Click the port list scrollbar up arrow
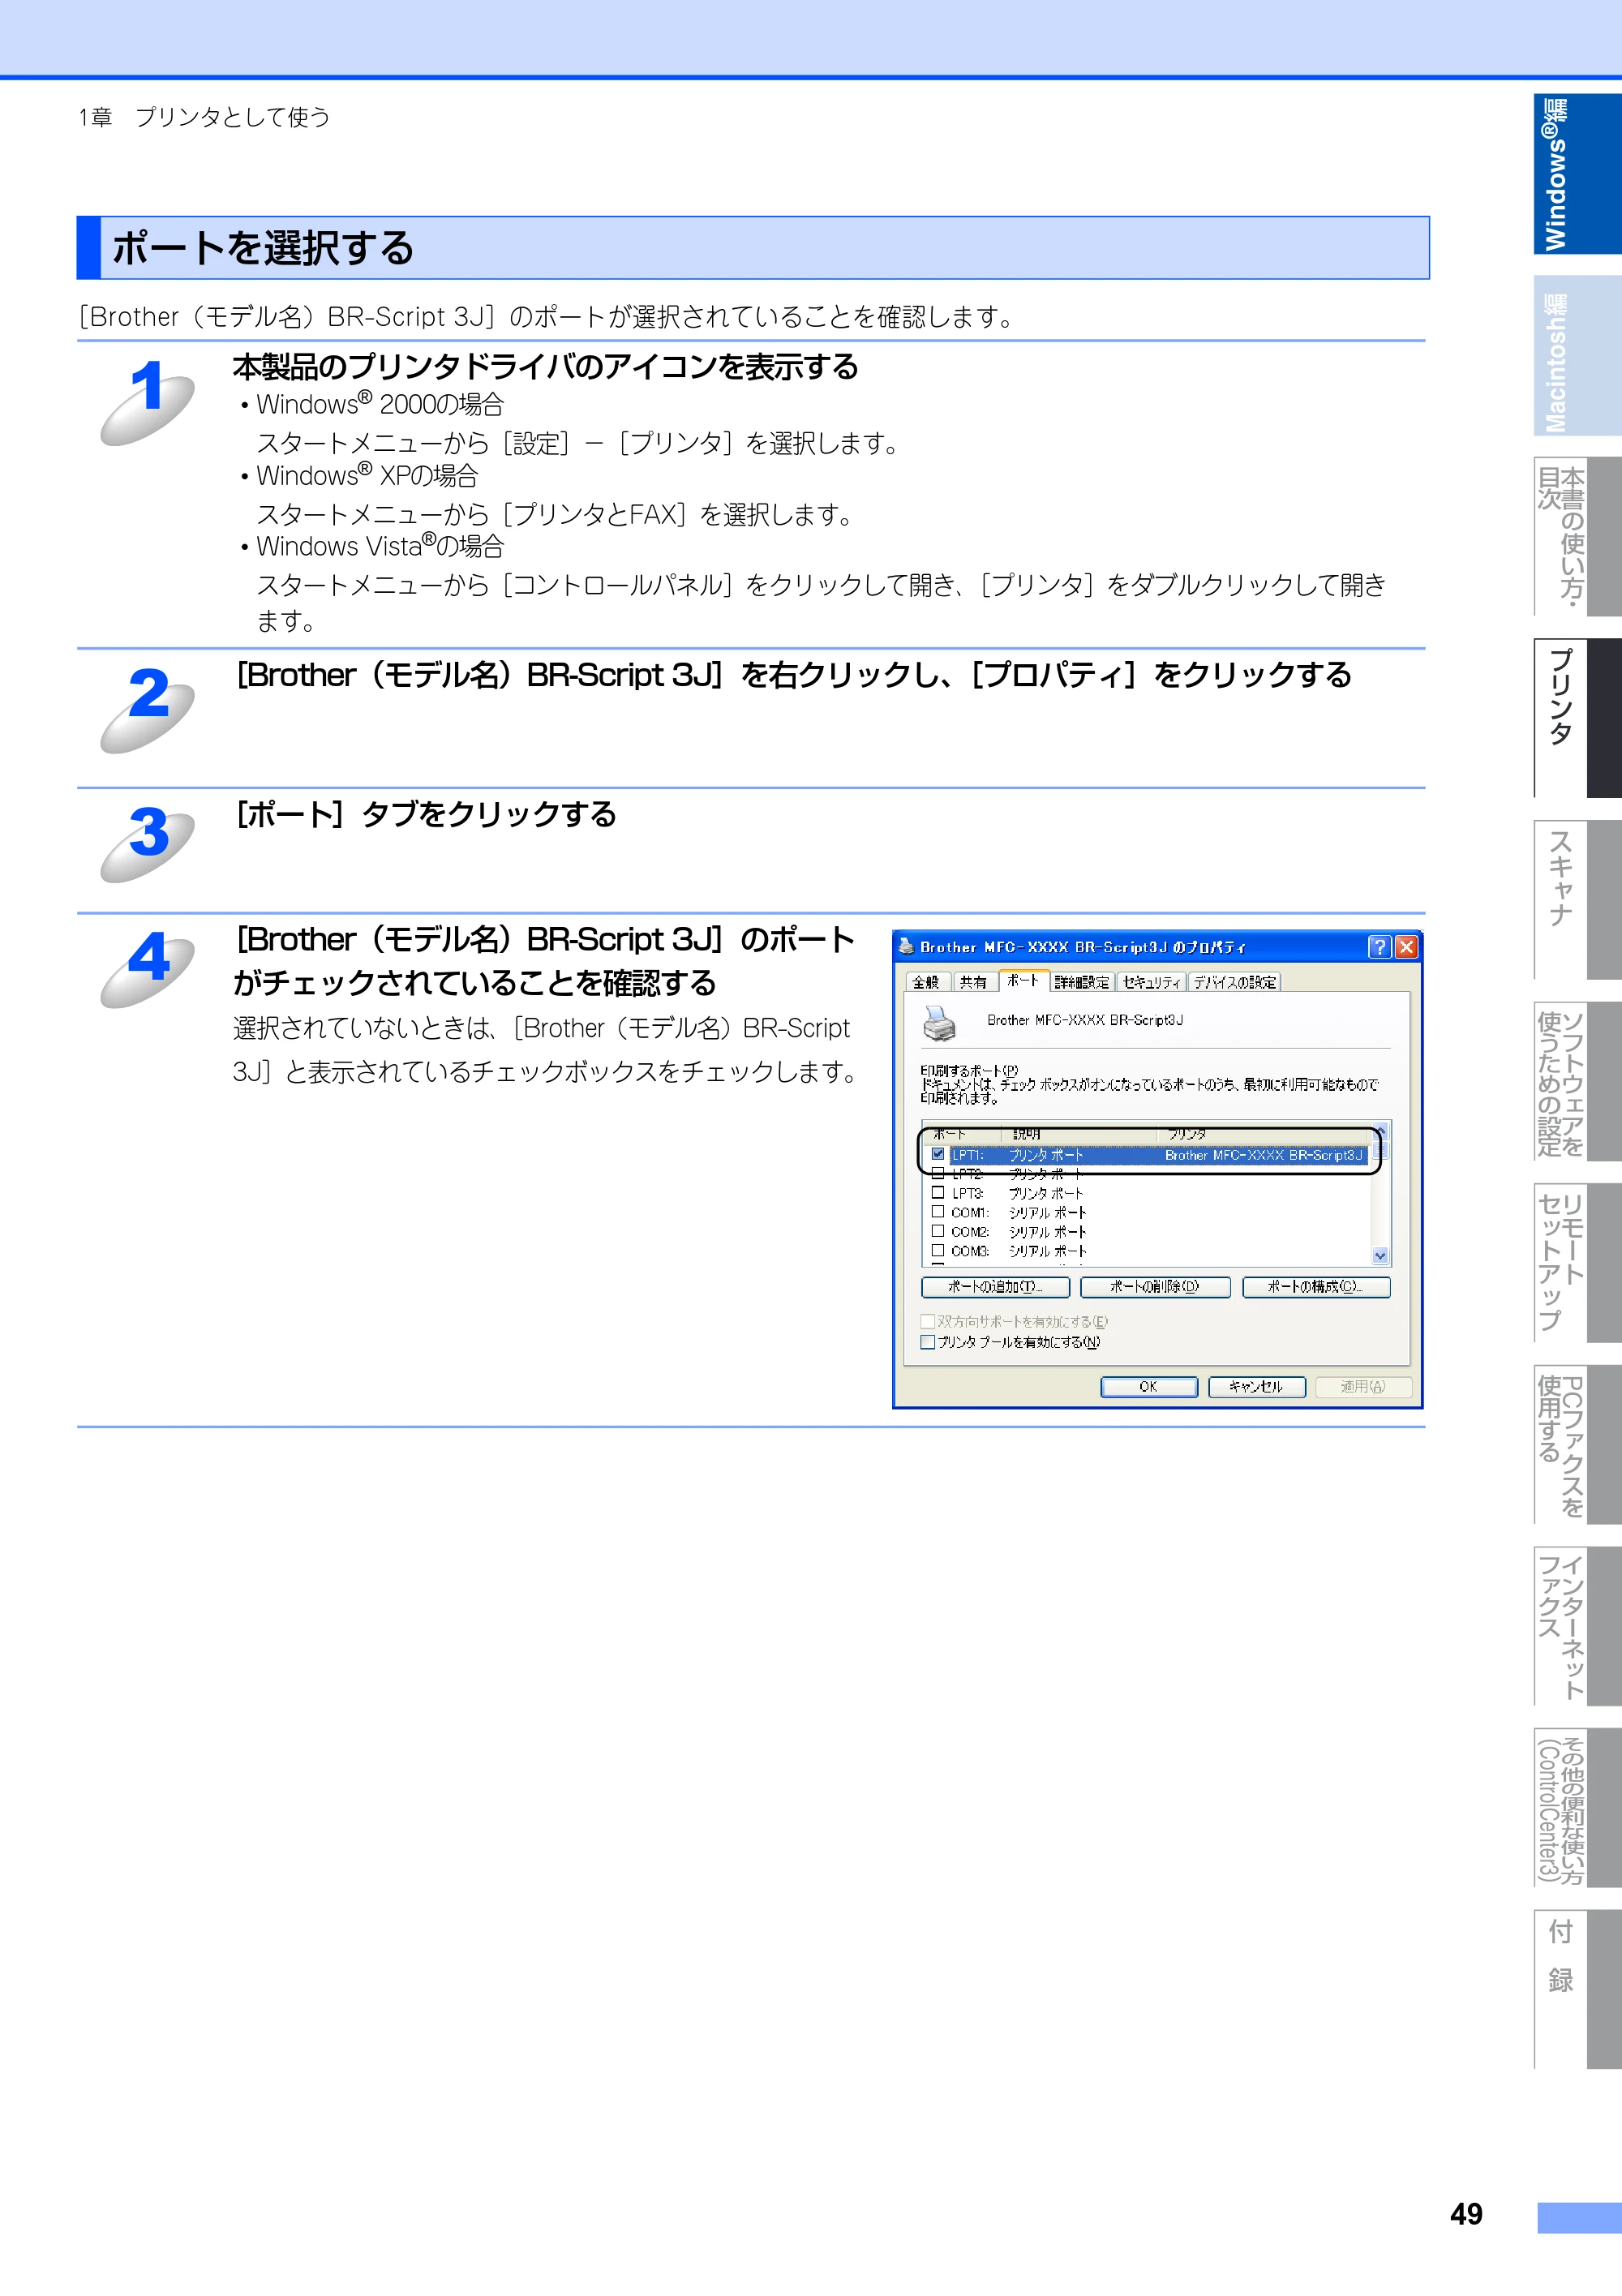The image size is (1622, 2296). 1381,1131
